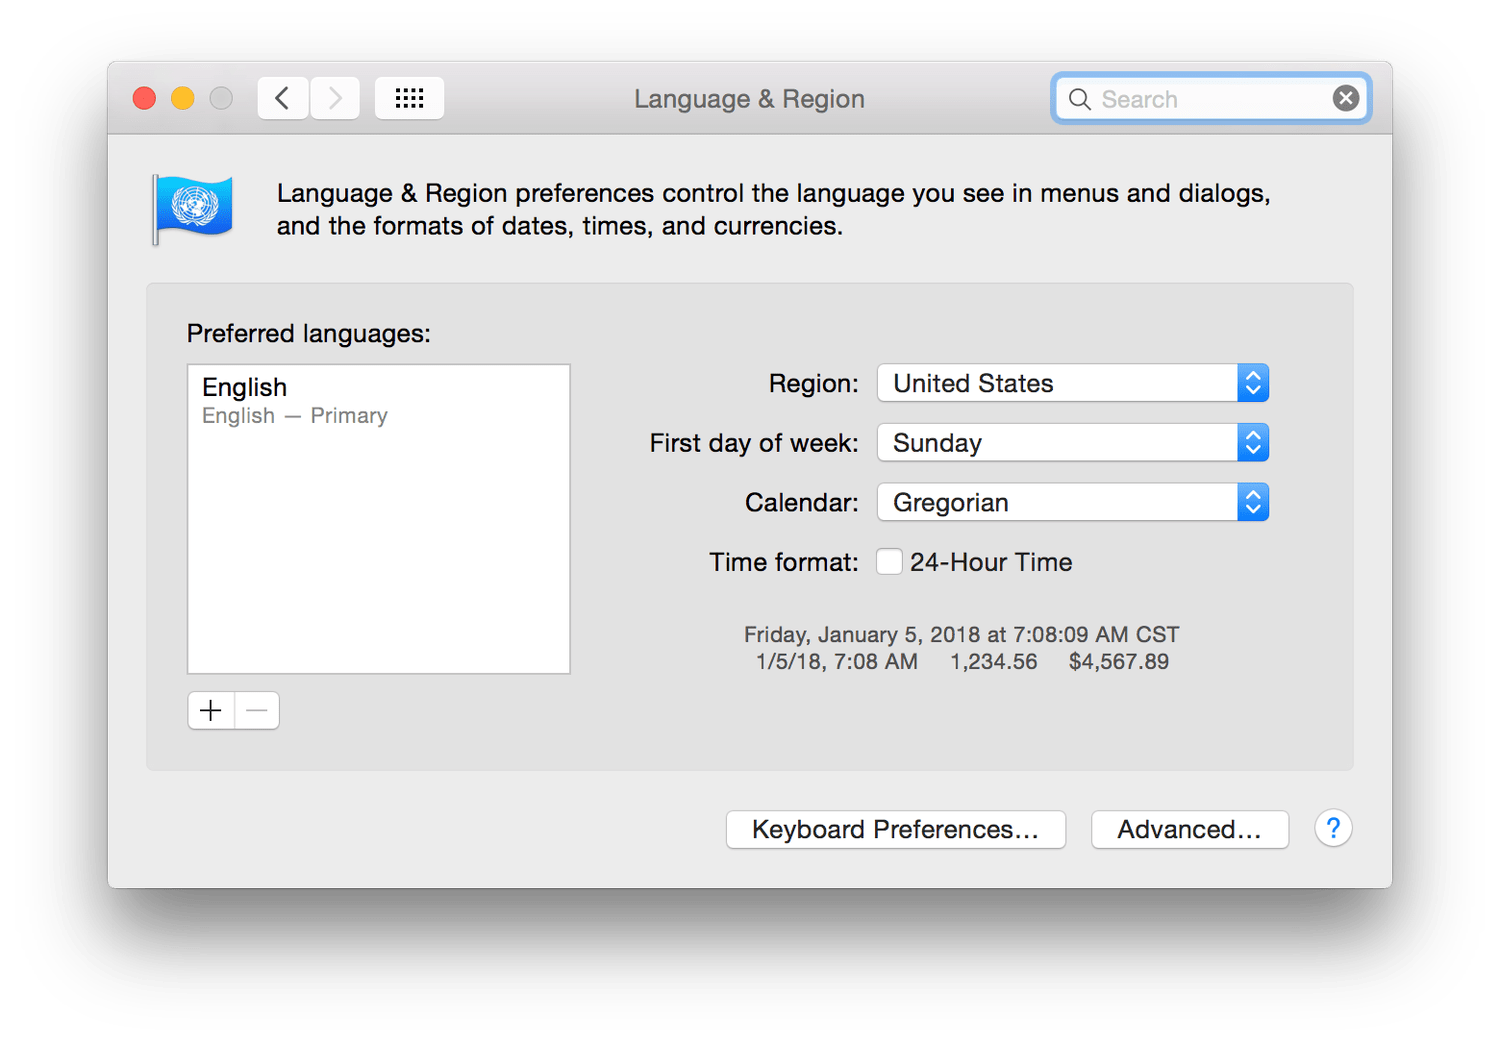Remove selected language with minus button
Viewport: 1500px width, 1042px height.
257,711
